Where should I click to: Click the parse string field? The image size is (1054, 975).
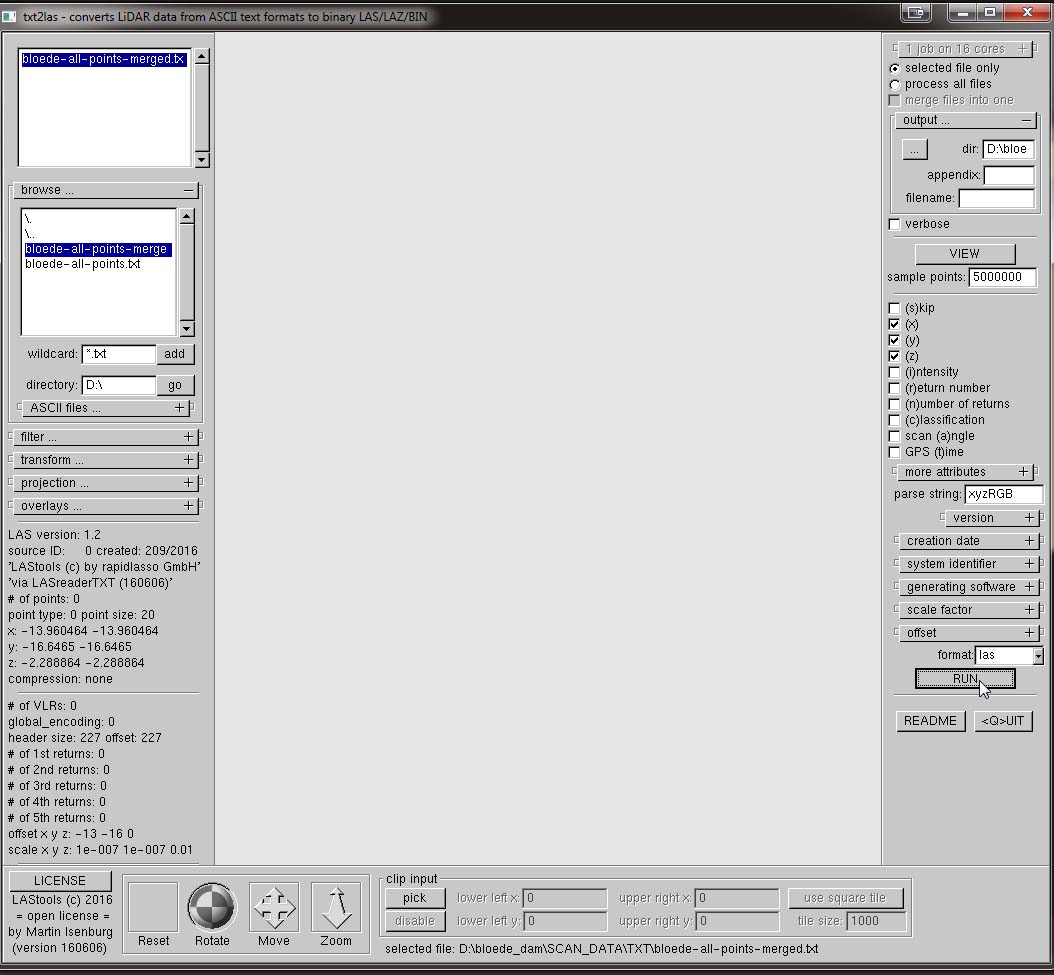click(x=1003, y=494)
